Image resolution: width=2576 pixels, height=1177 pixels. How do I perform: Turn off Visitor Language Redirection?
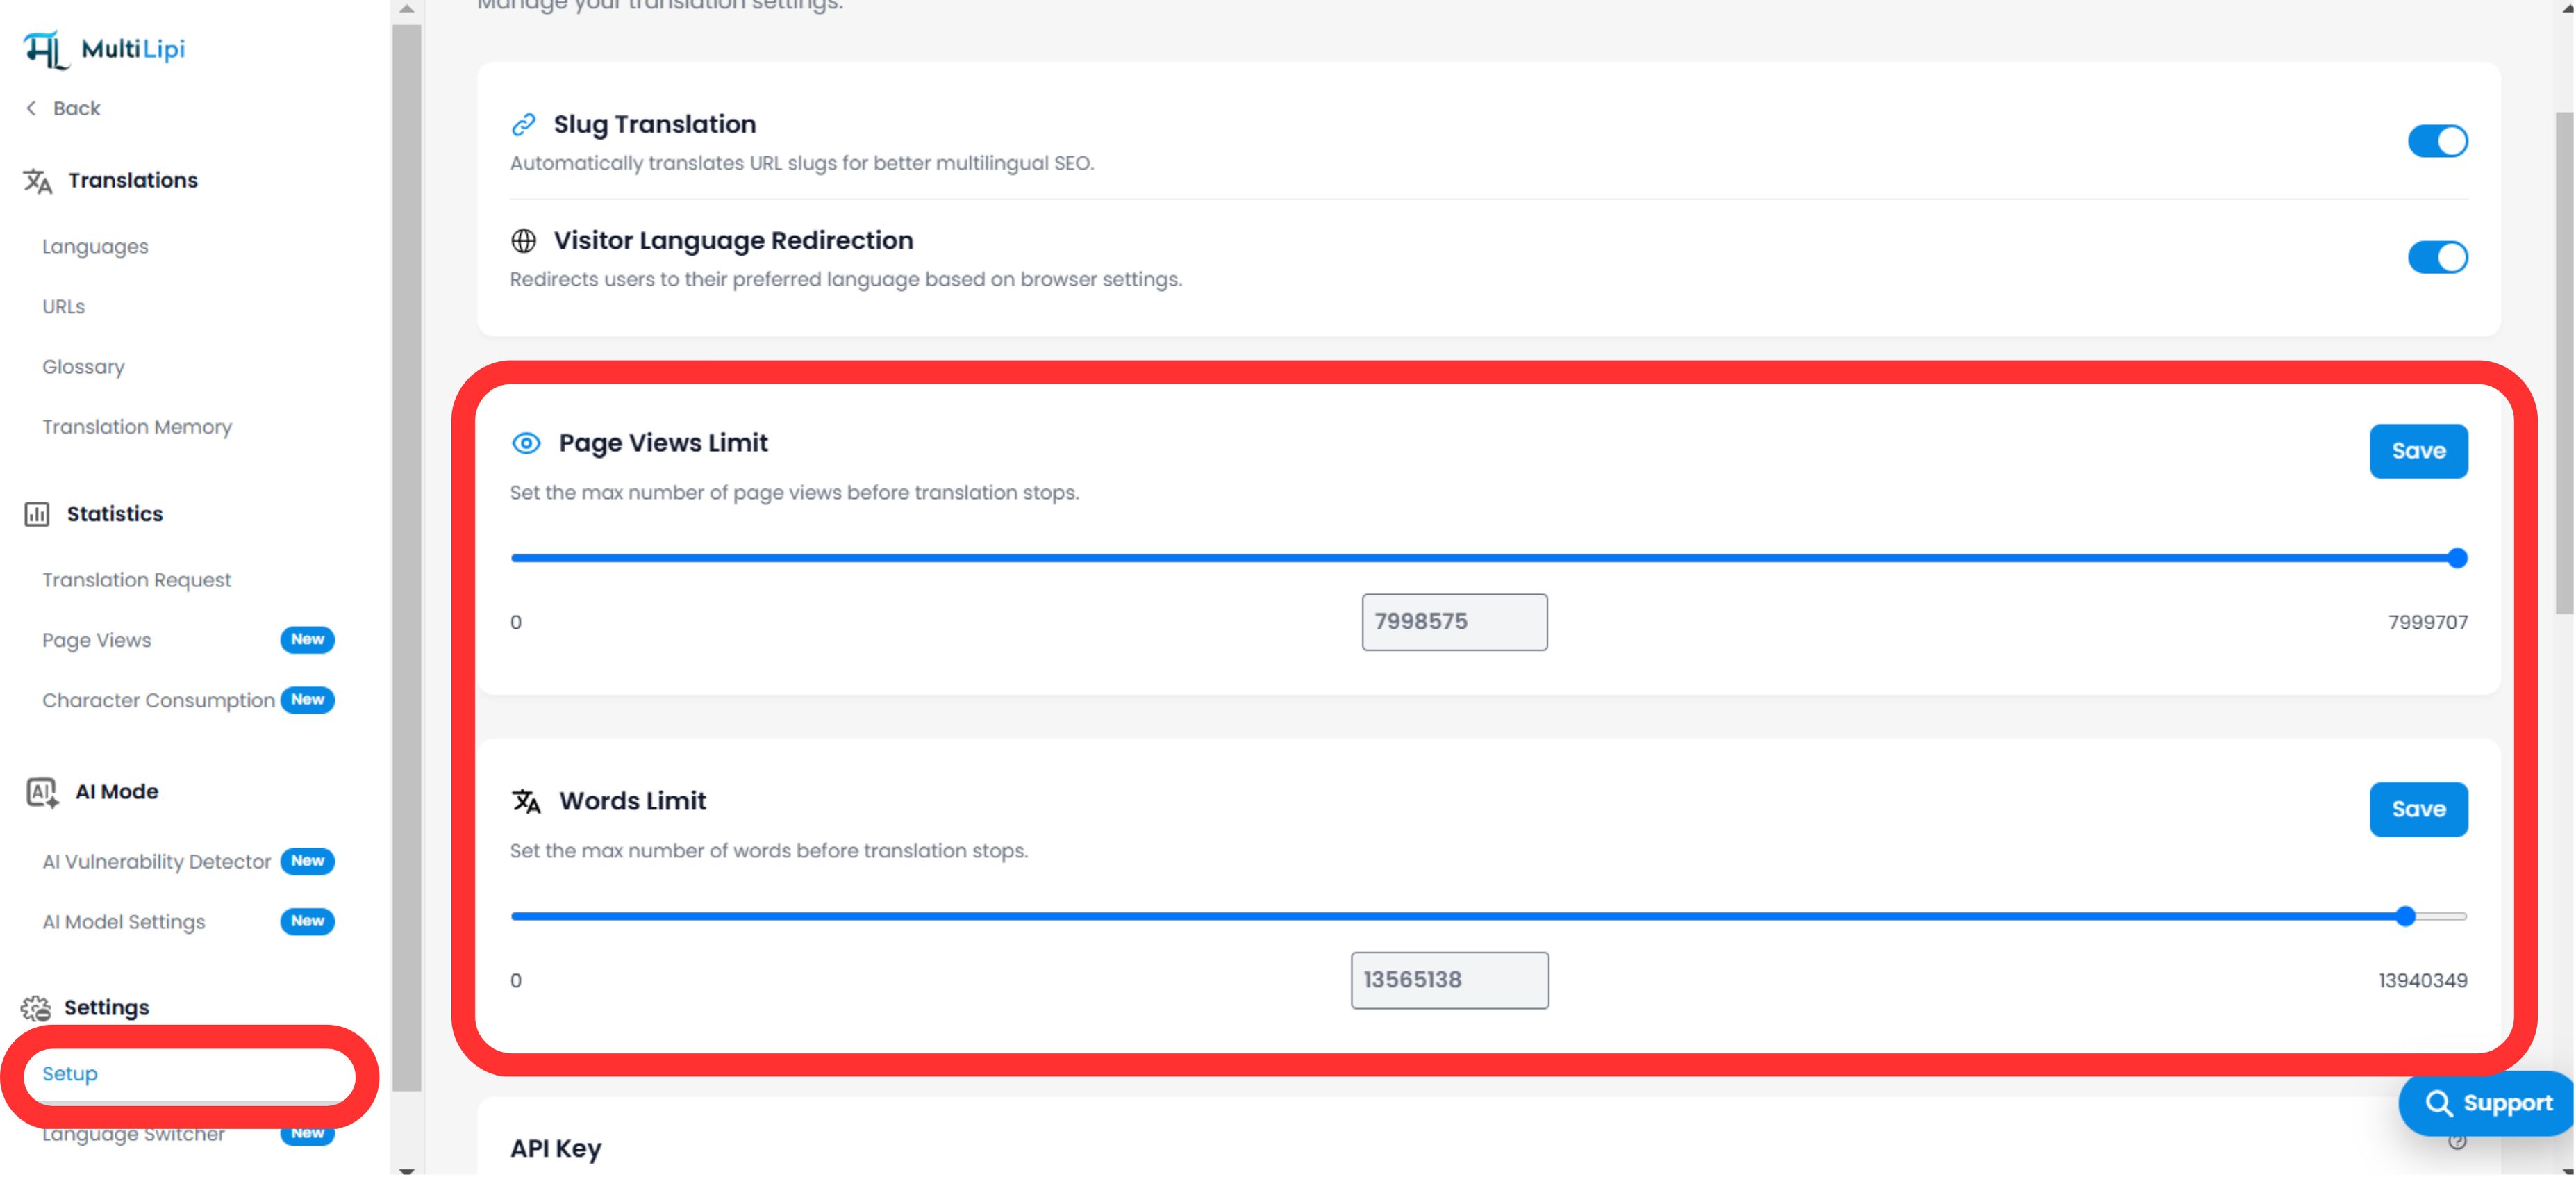click(2438, 257)
